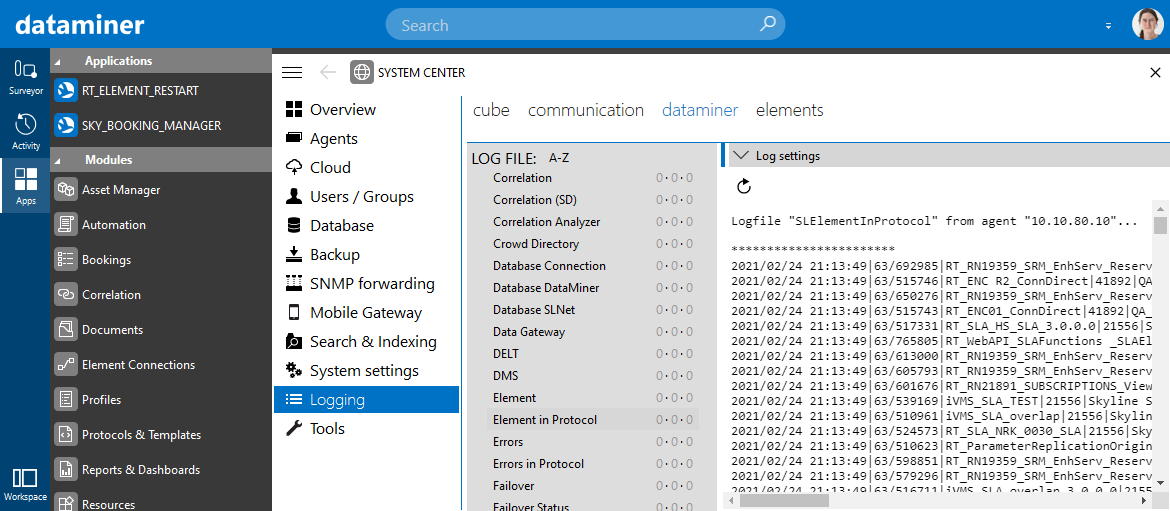Click the Correlation module icon
The image size is (1170, 511).
tap(66, 295)
